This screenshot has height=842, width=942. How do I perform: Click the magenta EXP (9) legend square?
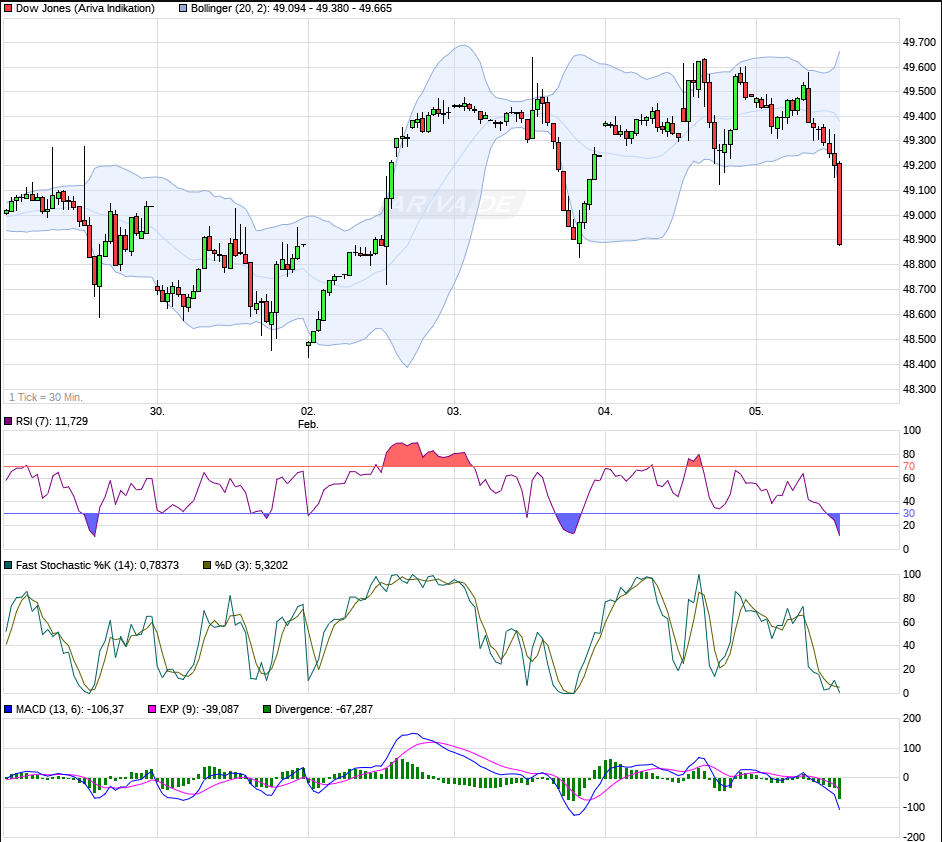[x=152, y=709]
